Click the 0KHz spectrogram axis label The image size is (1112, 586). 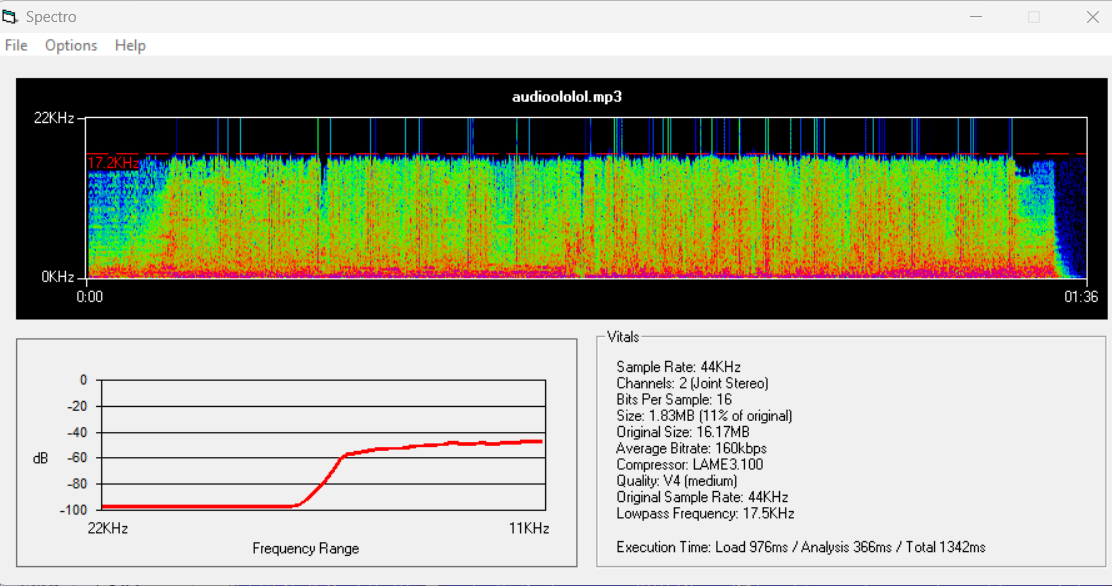(x=57, y=277)
